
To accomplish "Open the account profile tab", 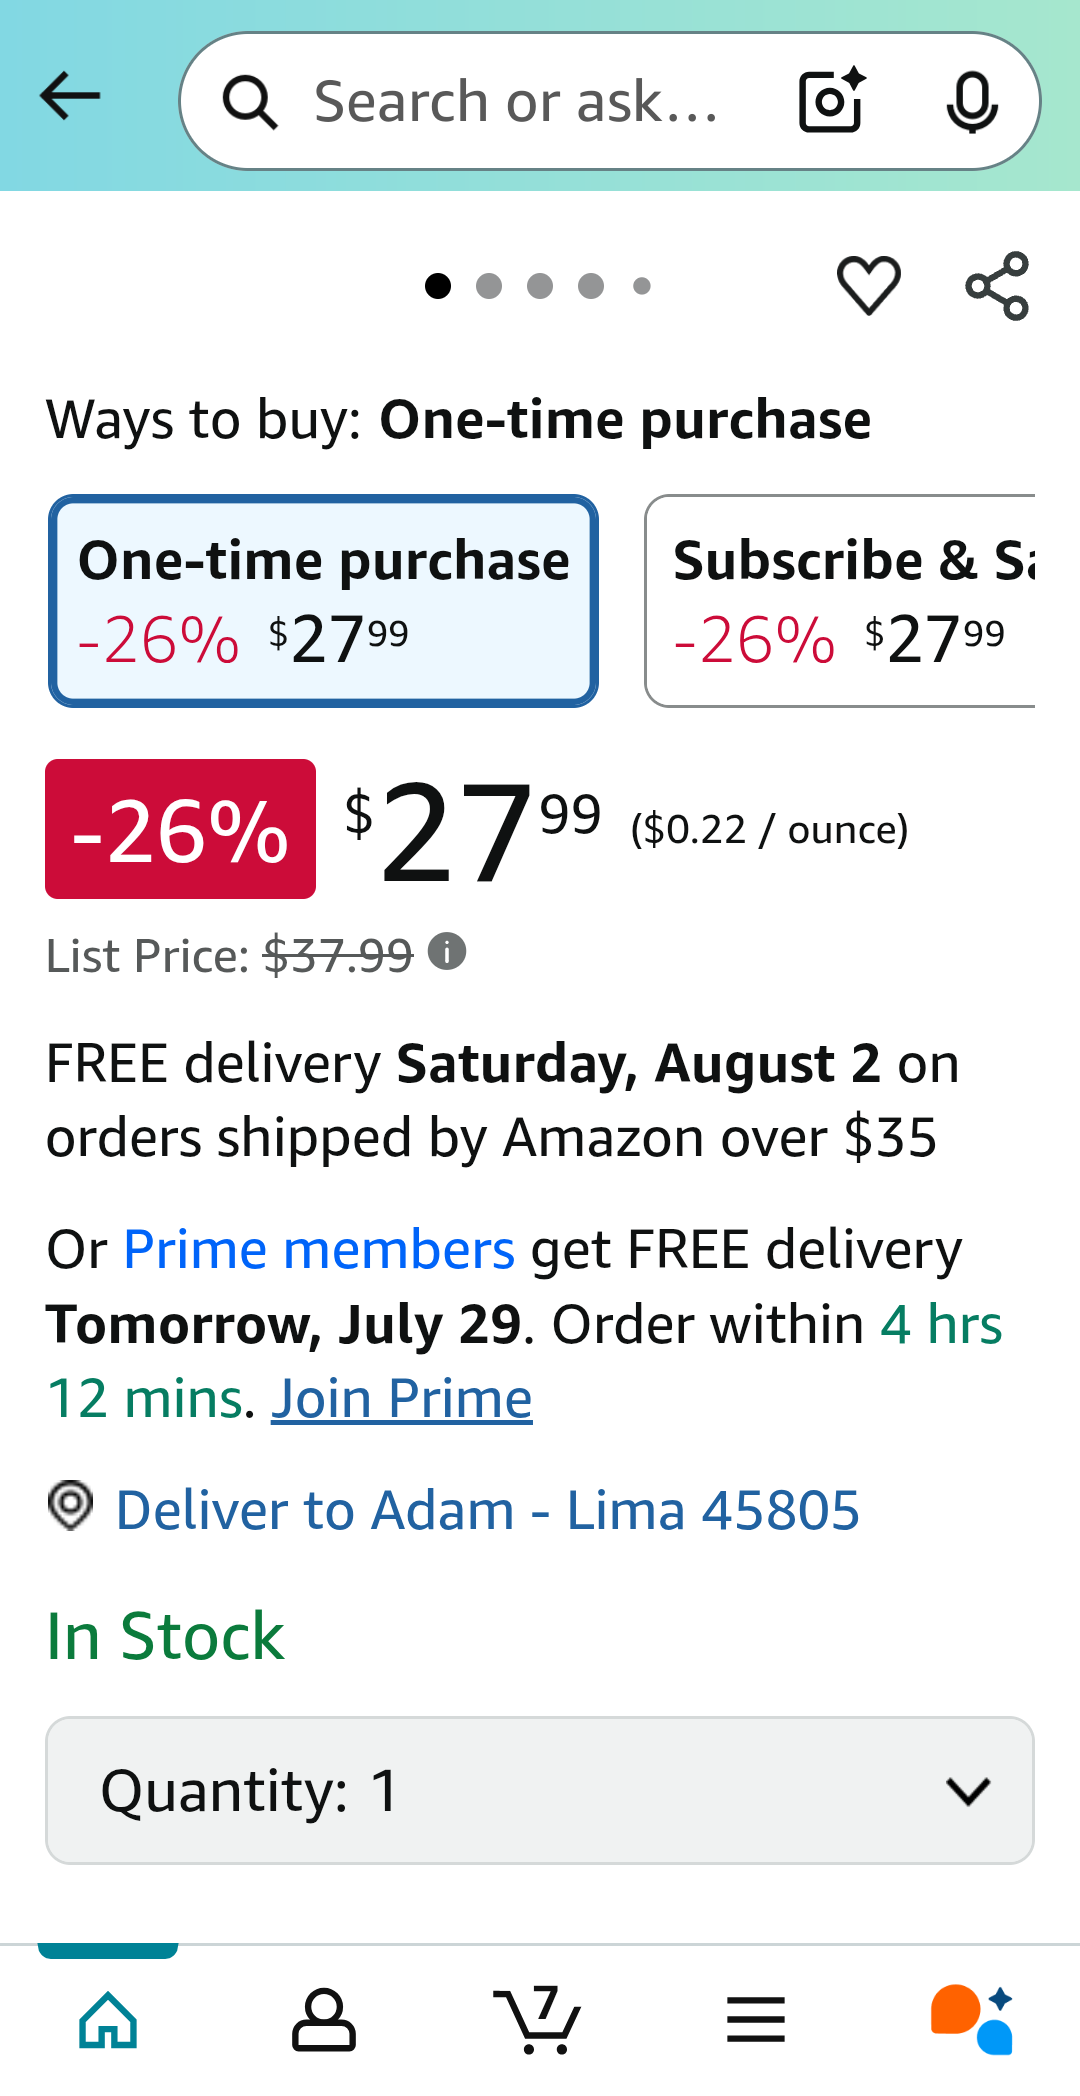I will pyautogui.click(x=323, y=2020).
